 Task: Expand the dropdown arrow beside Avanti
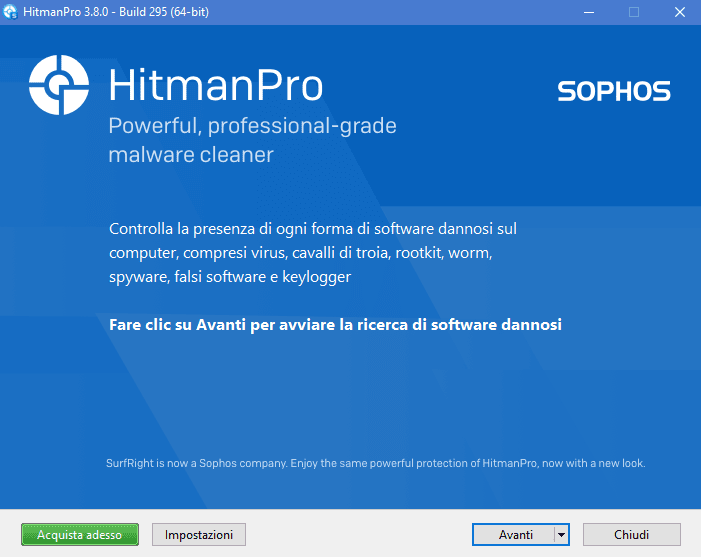(x=561, y=535)
